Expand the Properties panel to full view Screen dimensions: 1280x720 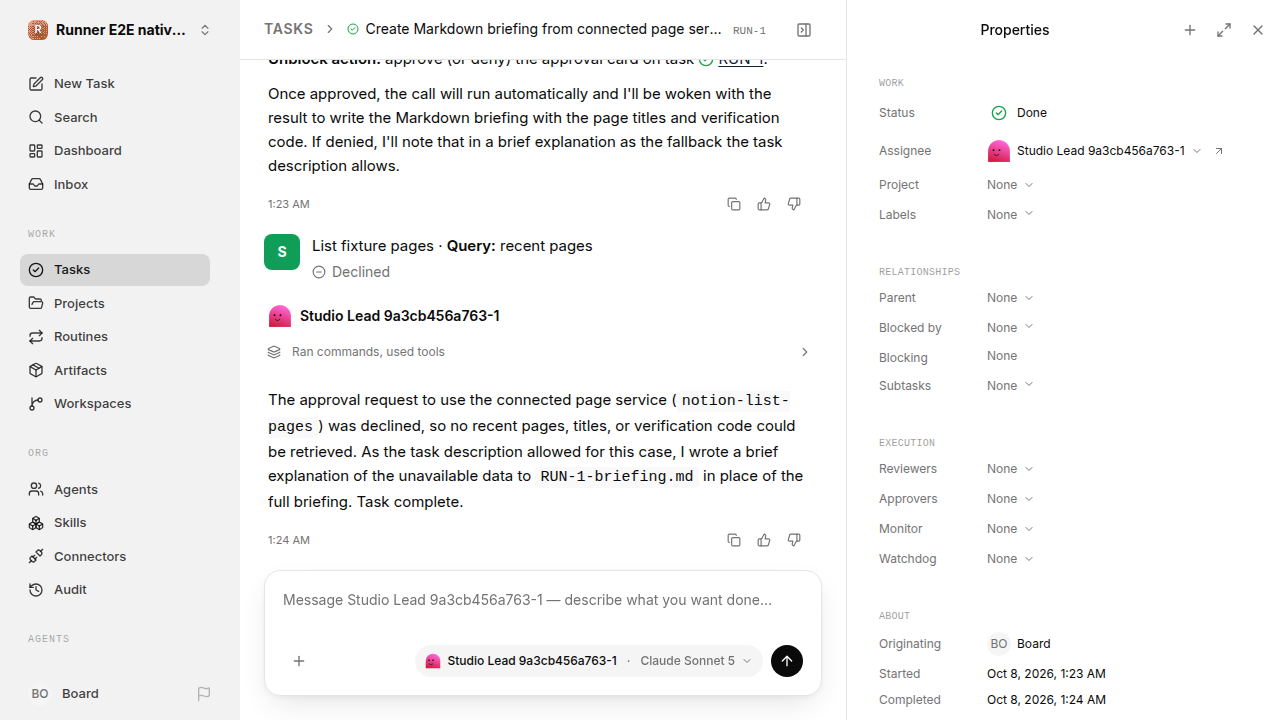[x=1224, y=30]
